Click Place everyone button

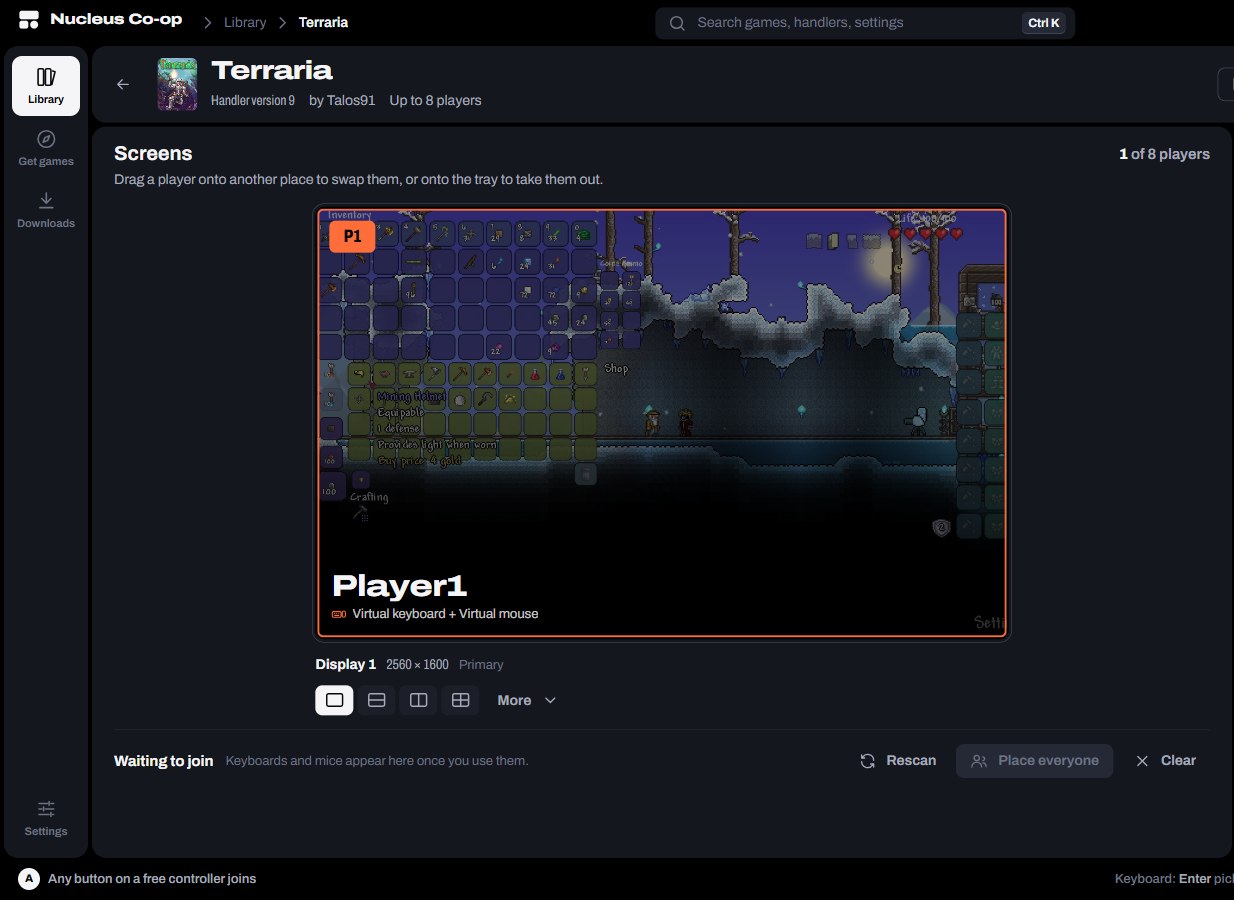click(x=1034, y=761)
